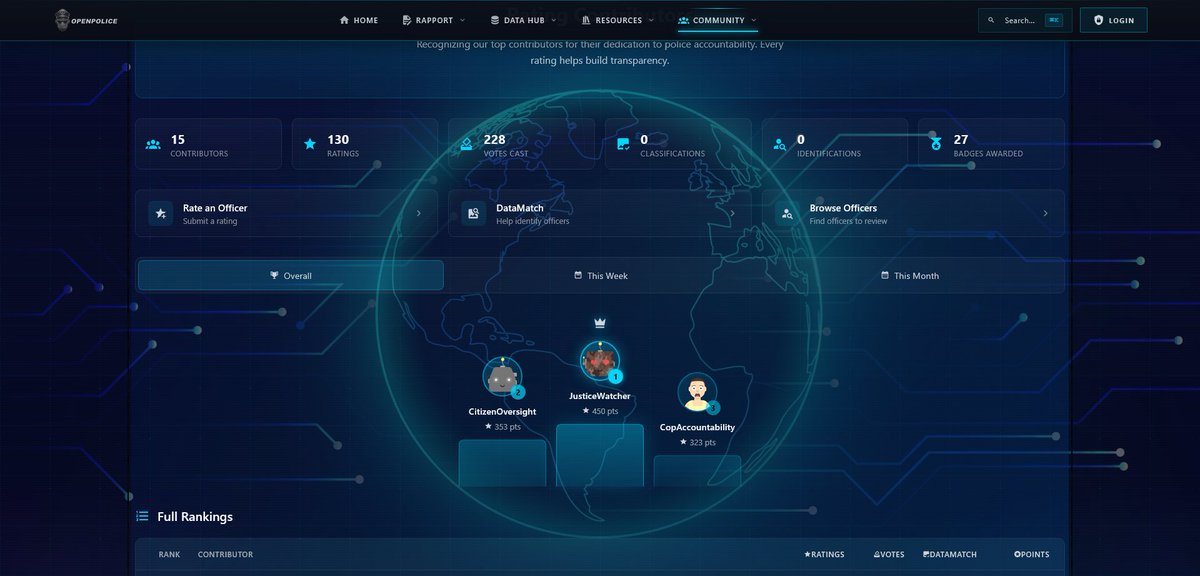Click the DataMatch arrow chevron

point(732,213)
